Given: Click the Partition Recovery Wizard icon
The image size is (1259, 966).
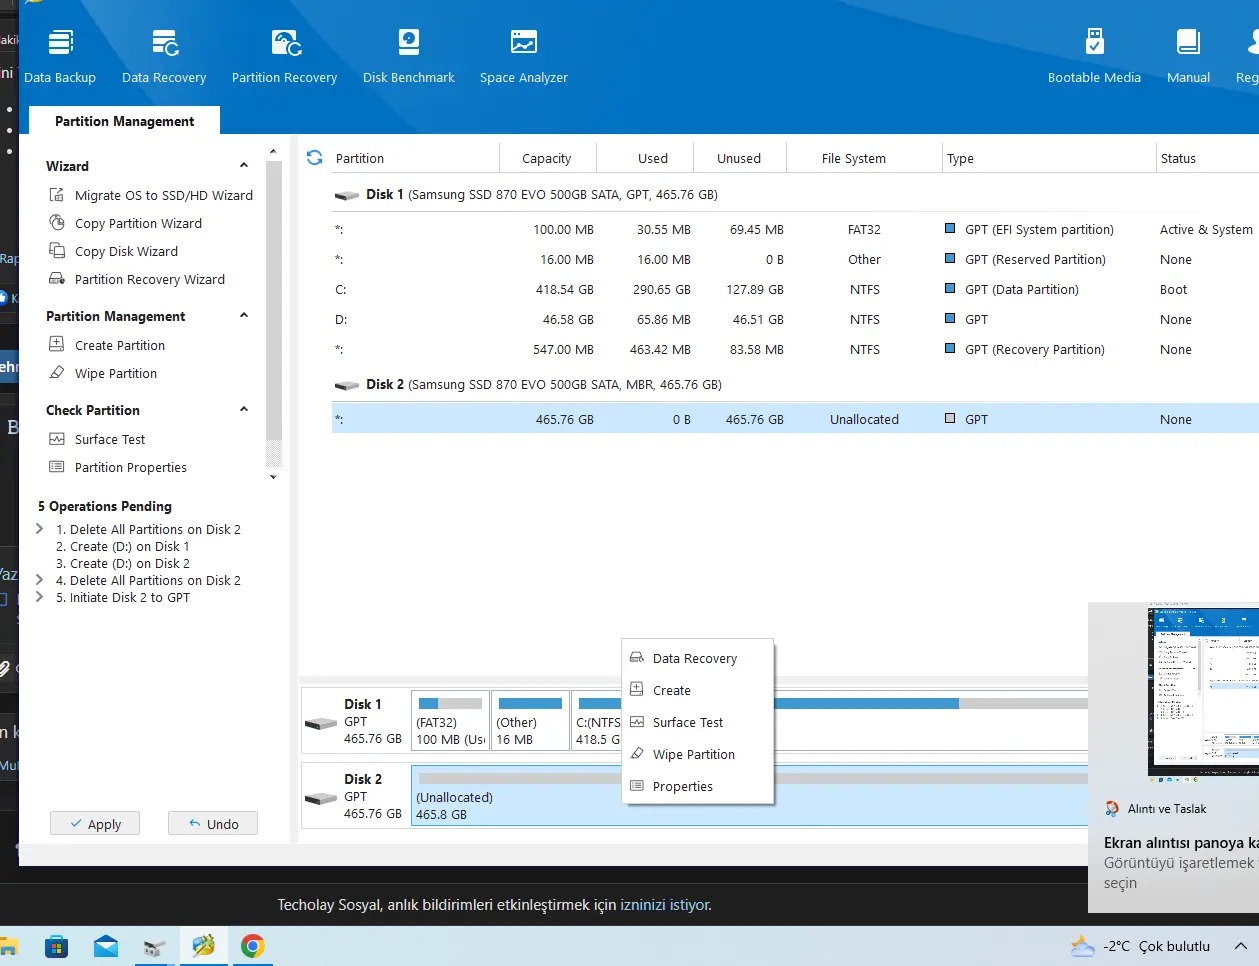Looking at the screenshot, I should click(x=57, y=279).
